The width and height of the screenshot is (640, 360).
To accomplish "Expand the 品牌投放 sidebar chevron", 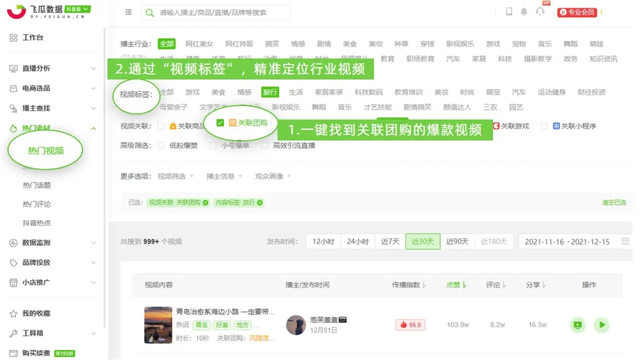I will pos(93,262).
